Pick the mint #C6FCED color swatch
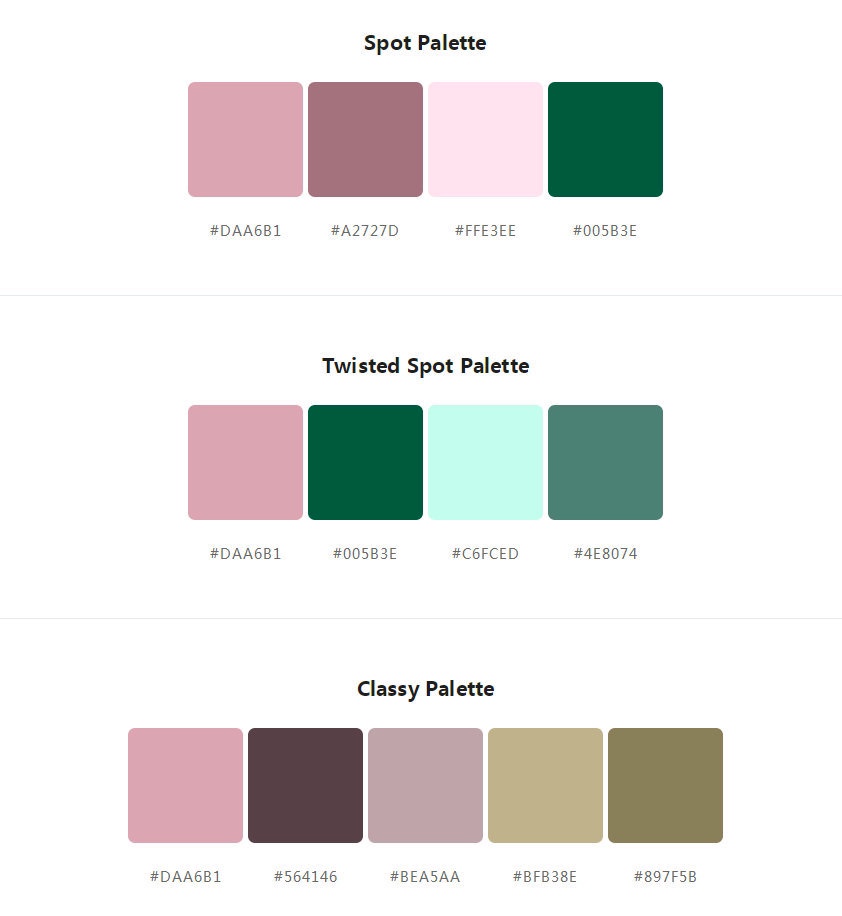This screenshot has width=842, height=916. click(485, 462)
